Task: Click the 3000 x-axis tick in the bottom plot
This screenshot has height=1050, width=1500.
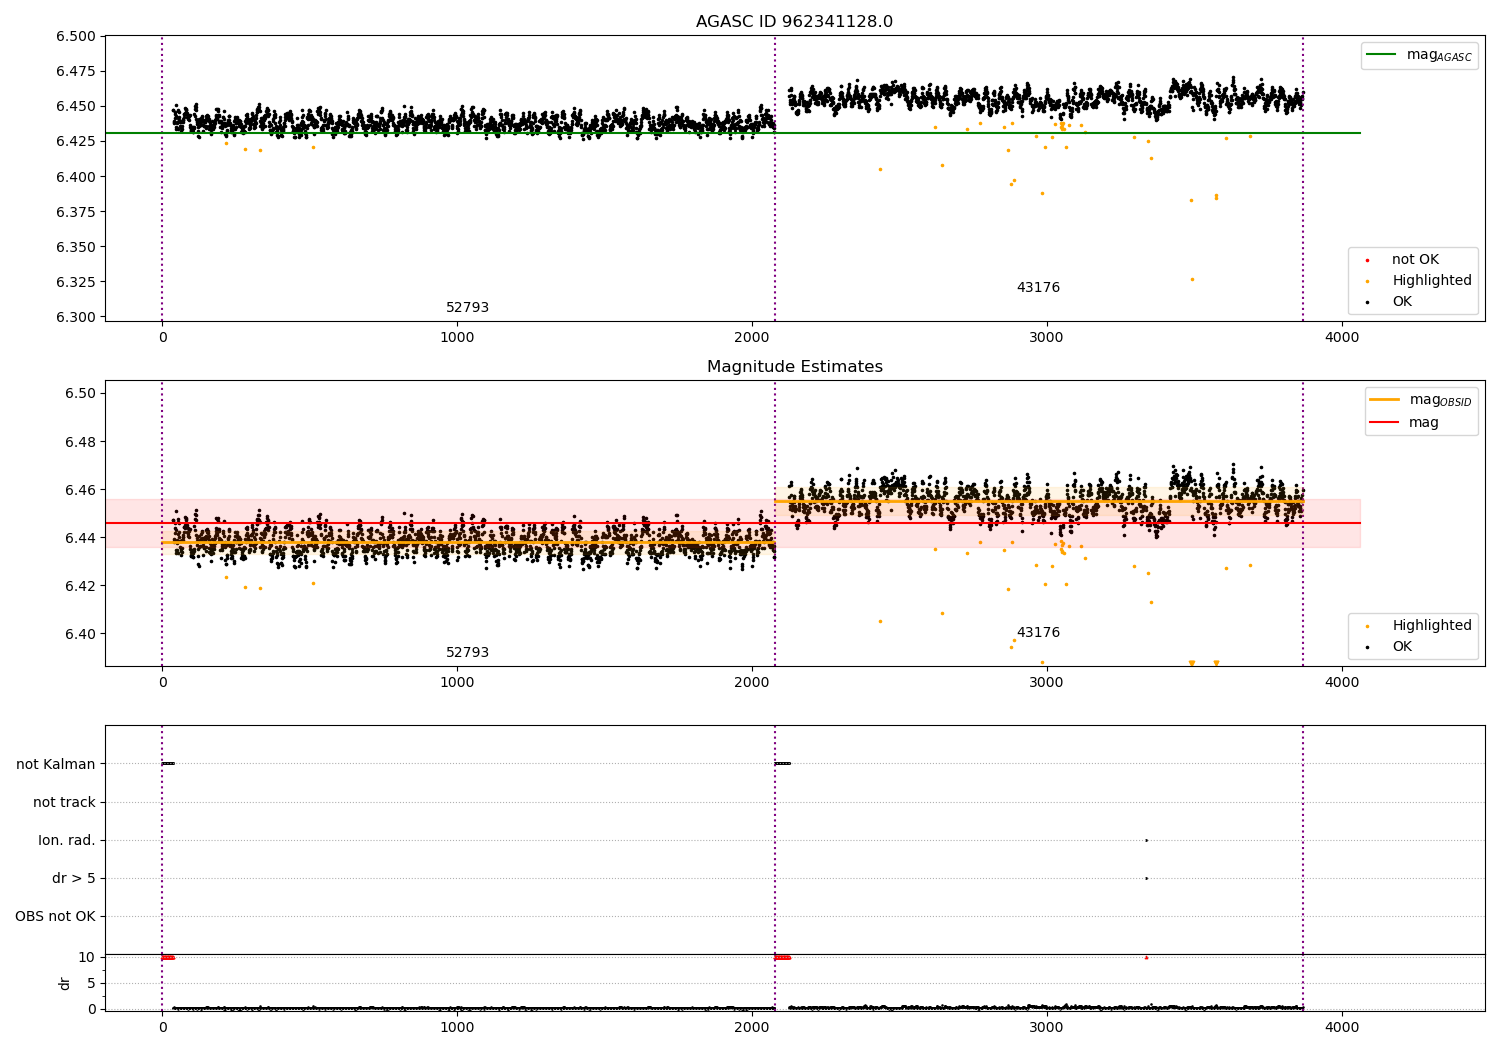Action: 1047,1028
